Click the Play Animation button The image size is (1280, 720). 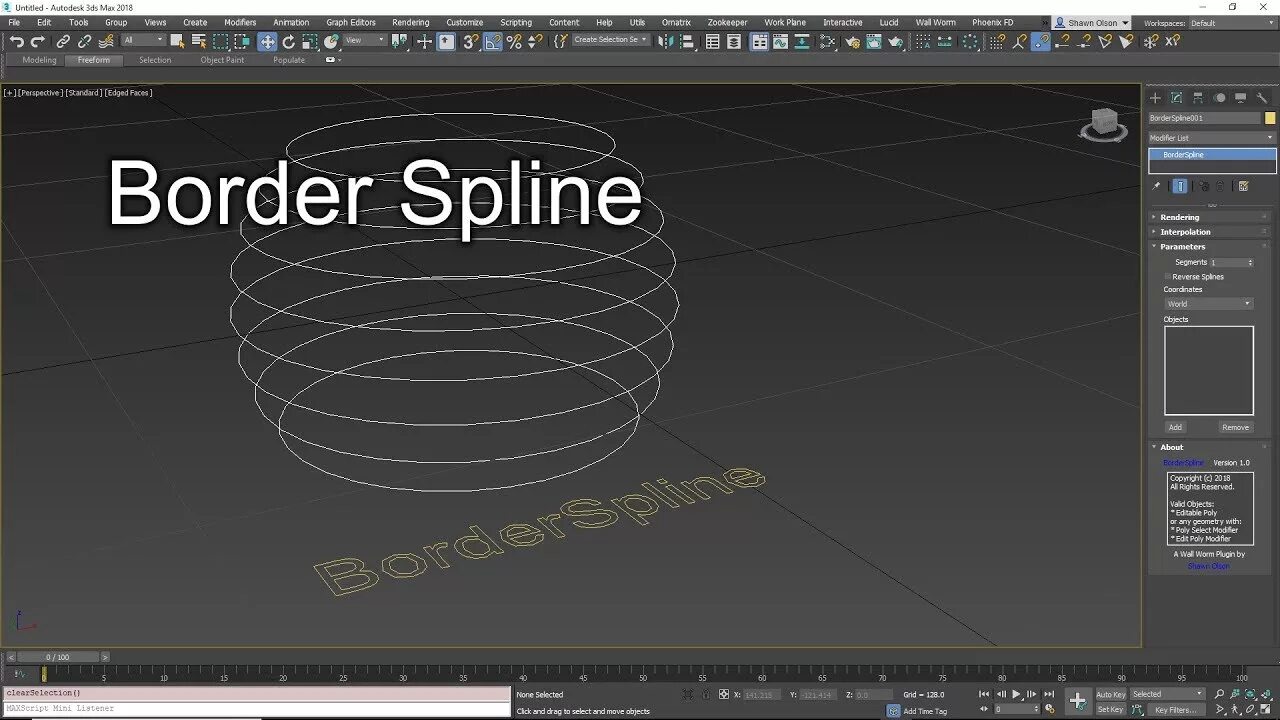[x=1016, y=694]
